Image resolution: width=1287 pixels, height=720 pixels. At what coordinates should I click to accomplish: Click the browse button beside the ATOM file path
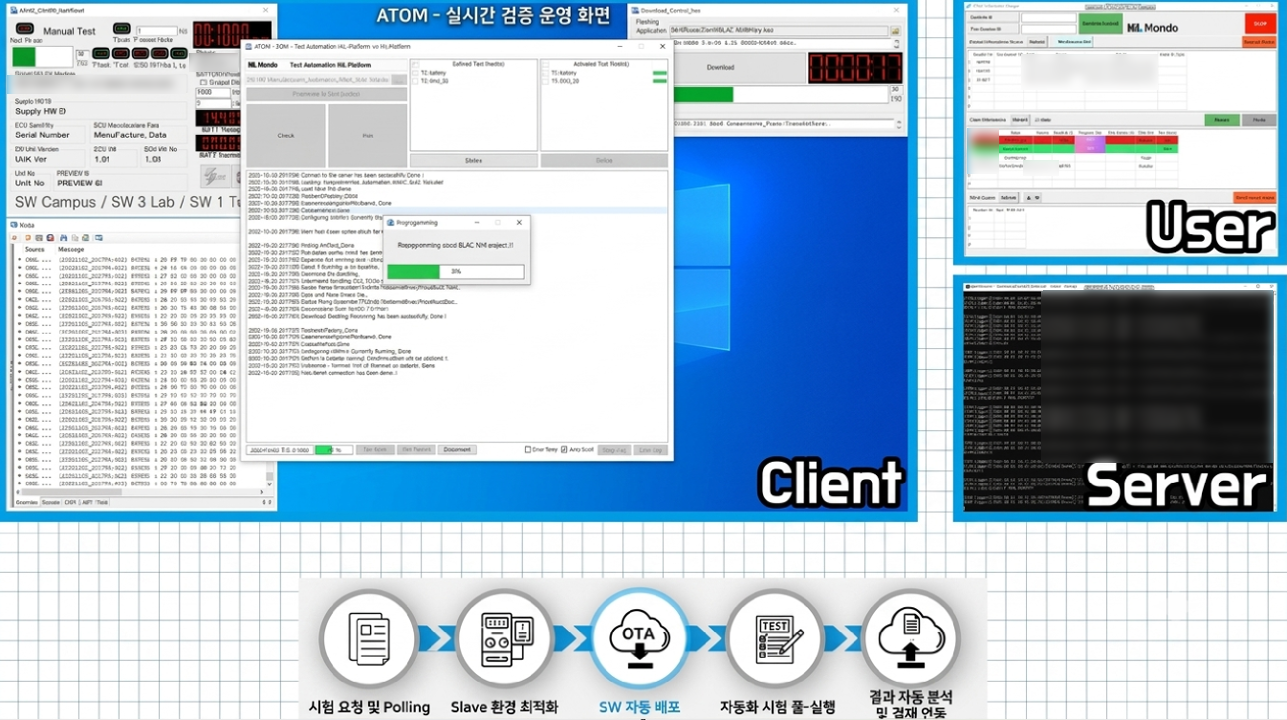[399, 80]
